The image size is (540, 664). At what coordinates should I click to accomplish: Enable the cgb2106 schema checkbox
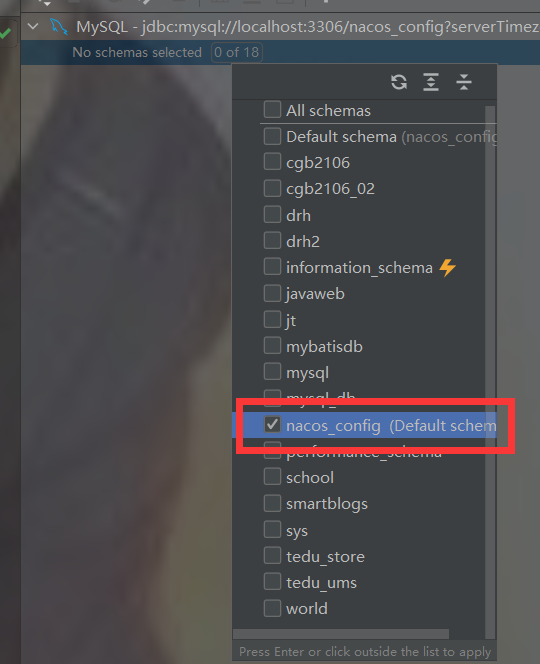click(272, 162)
